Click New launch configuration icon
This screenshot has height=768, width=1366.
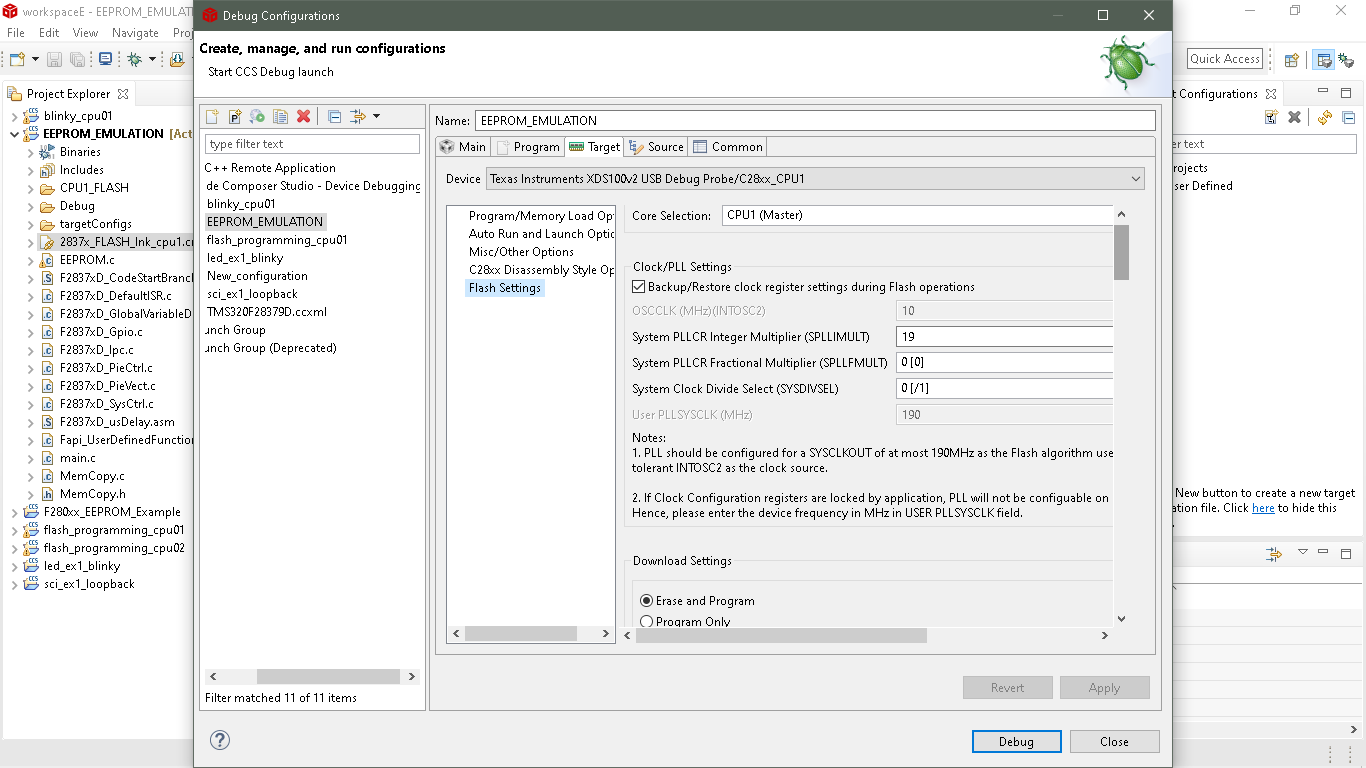coord(212,117)
